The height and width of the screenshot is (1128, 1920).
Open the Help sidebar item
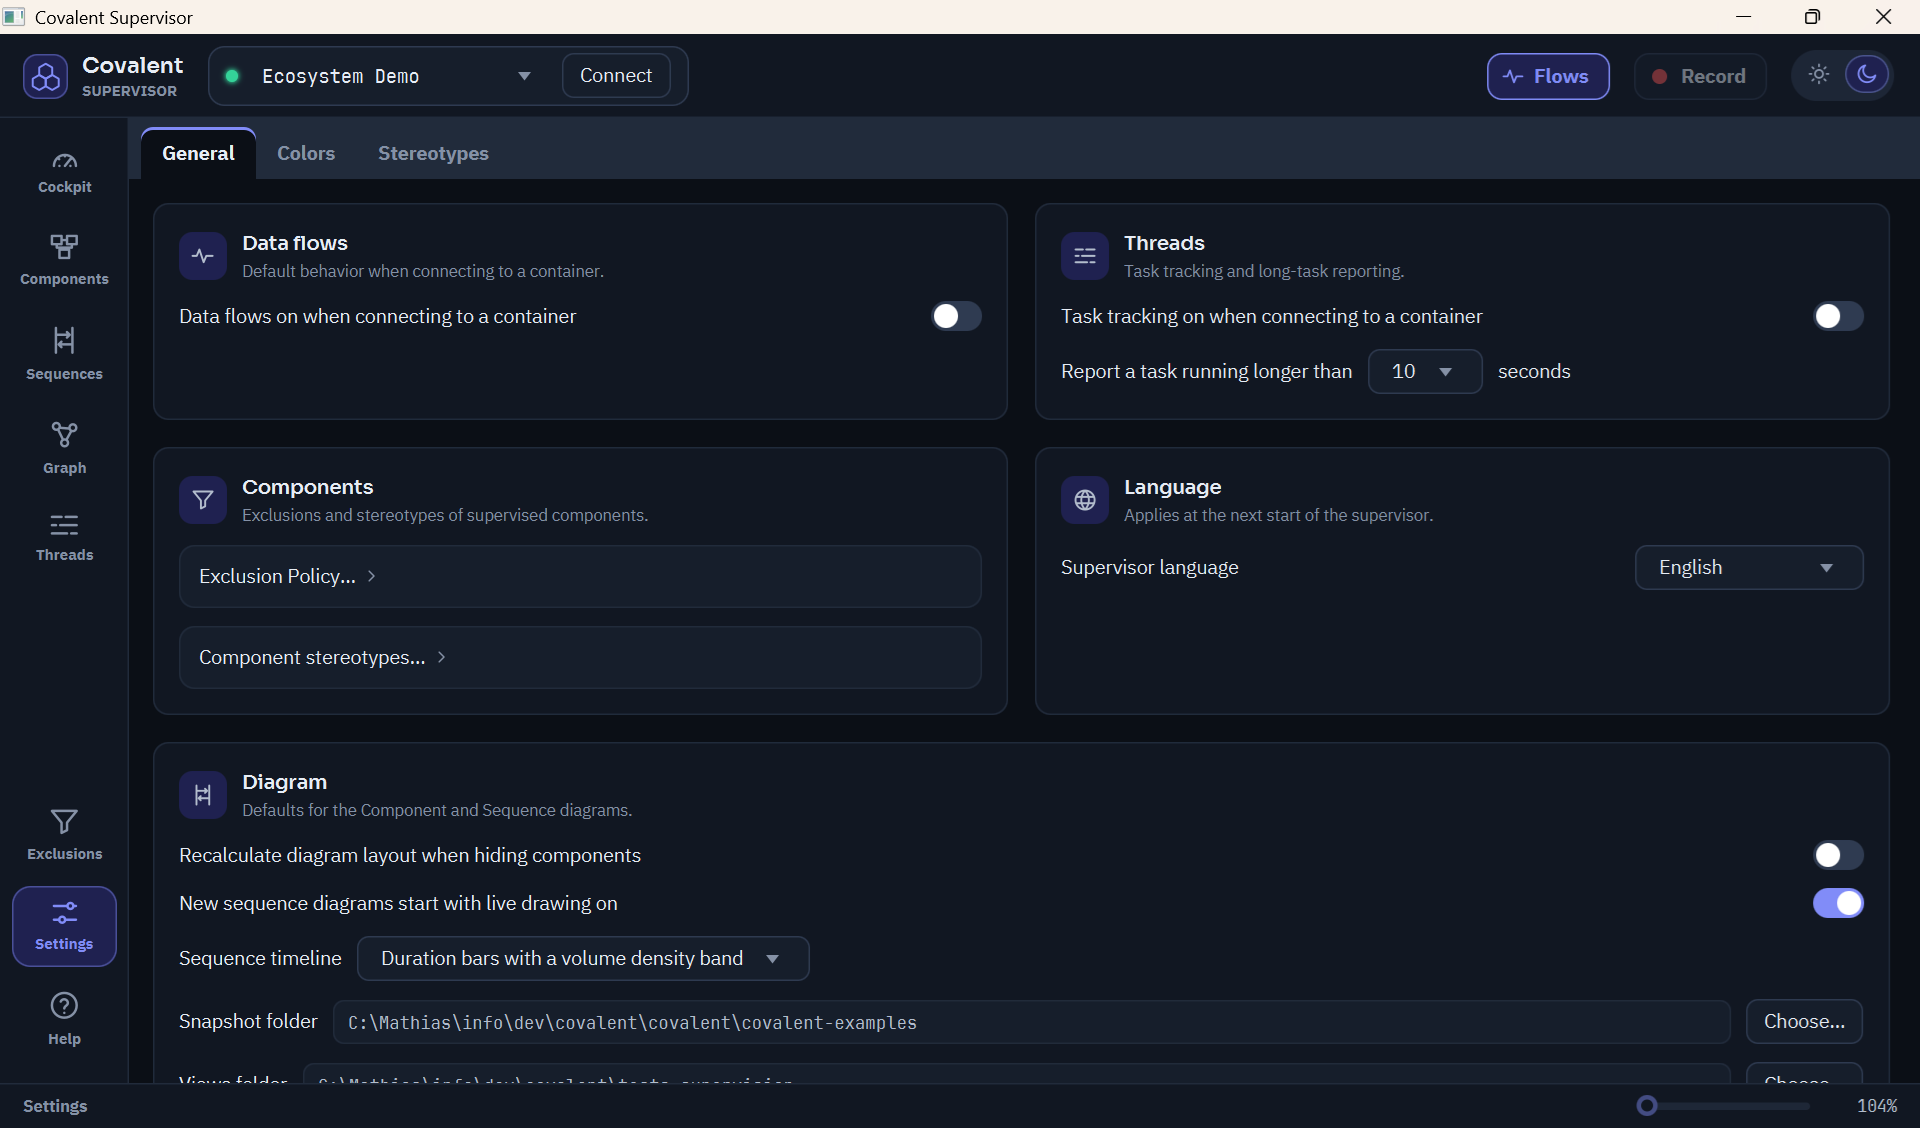click(64, 1019)
